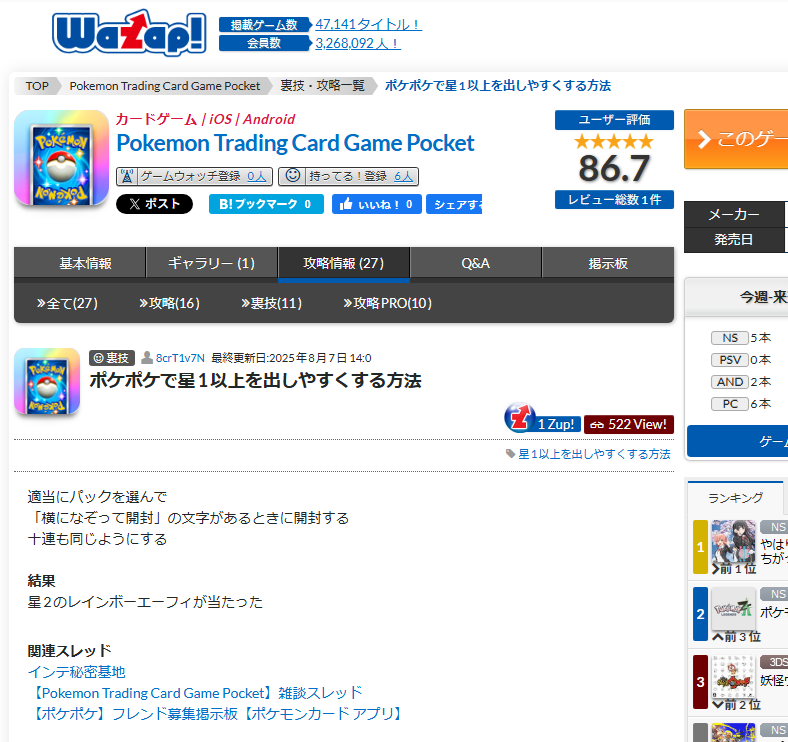Screen dimensions: 788x742
Task: Click the PSV platform badge
Action: click(730, 360)
